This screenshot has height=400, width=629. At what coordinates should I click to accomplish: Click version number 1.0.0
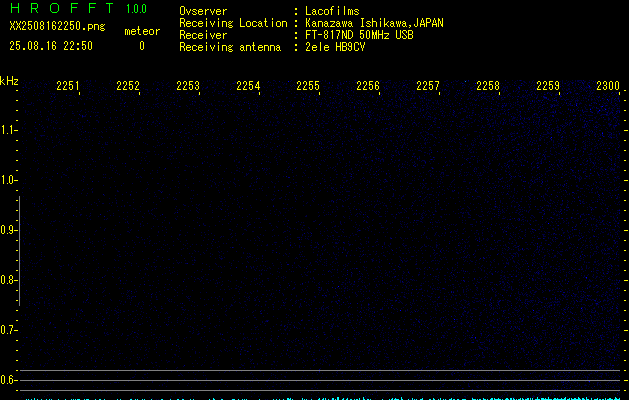(136, 9)
